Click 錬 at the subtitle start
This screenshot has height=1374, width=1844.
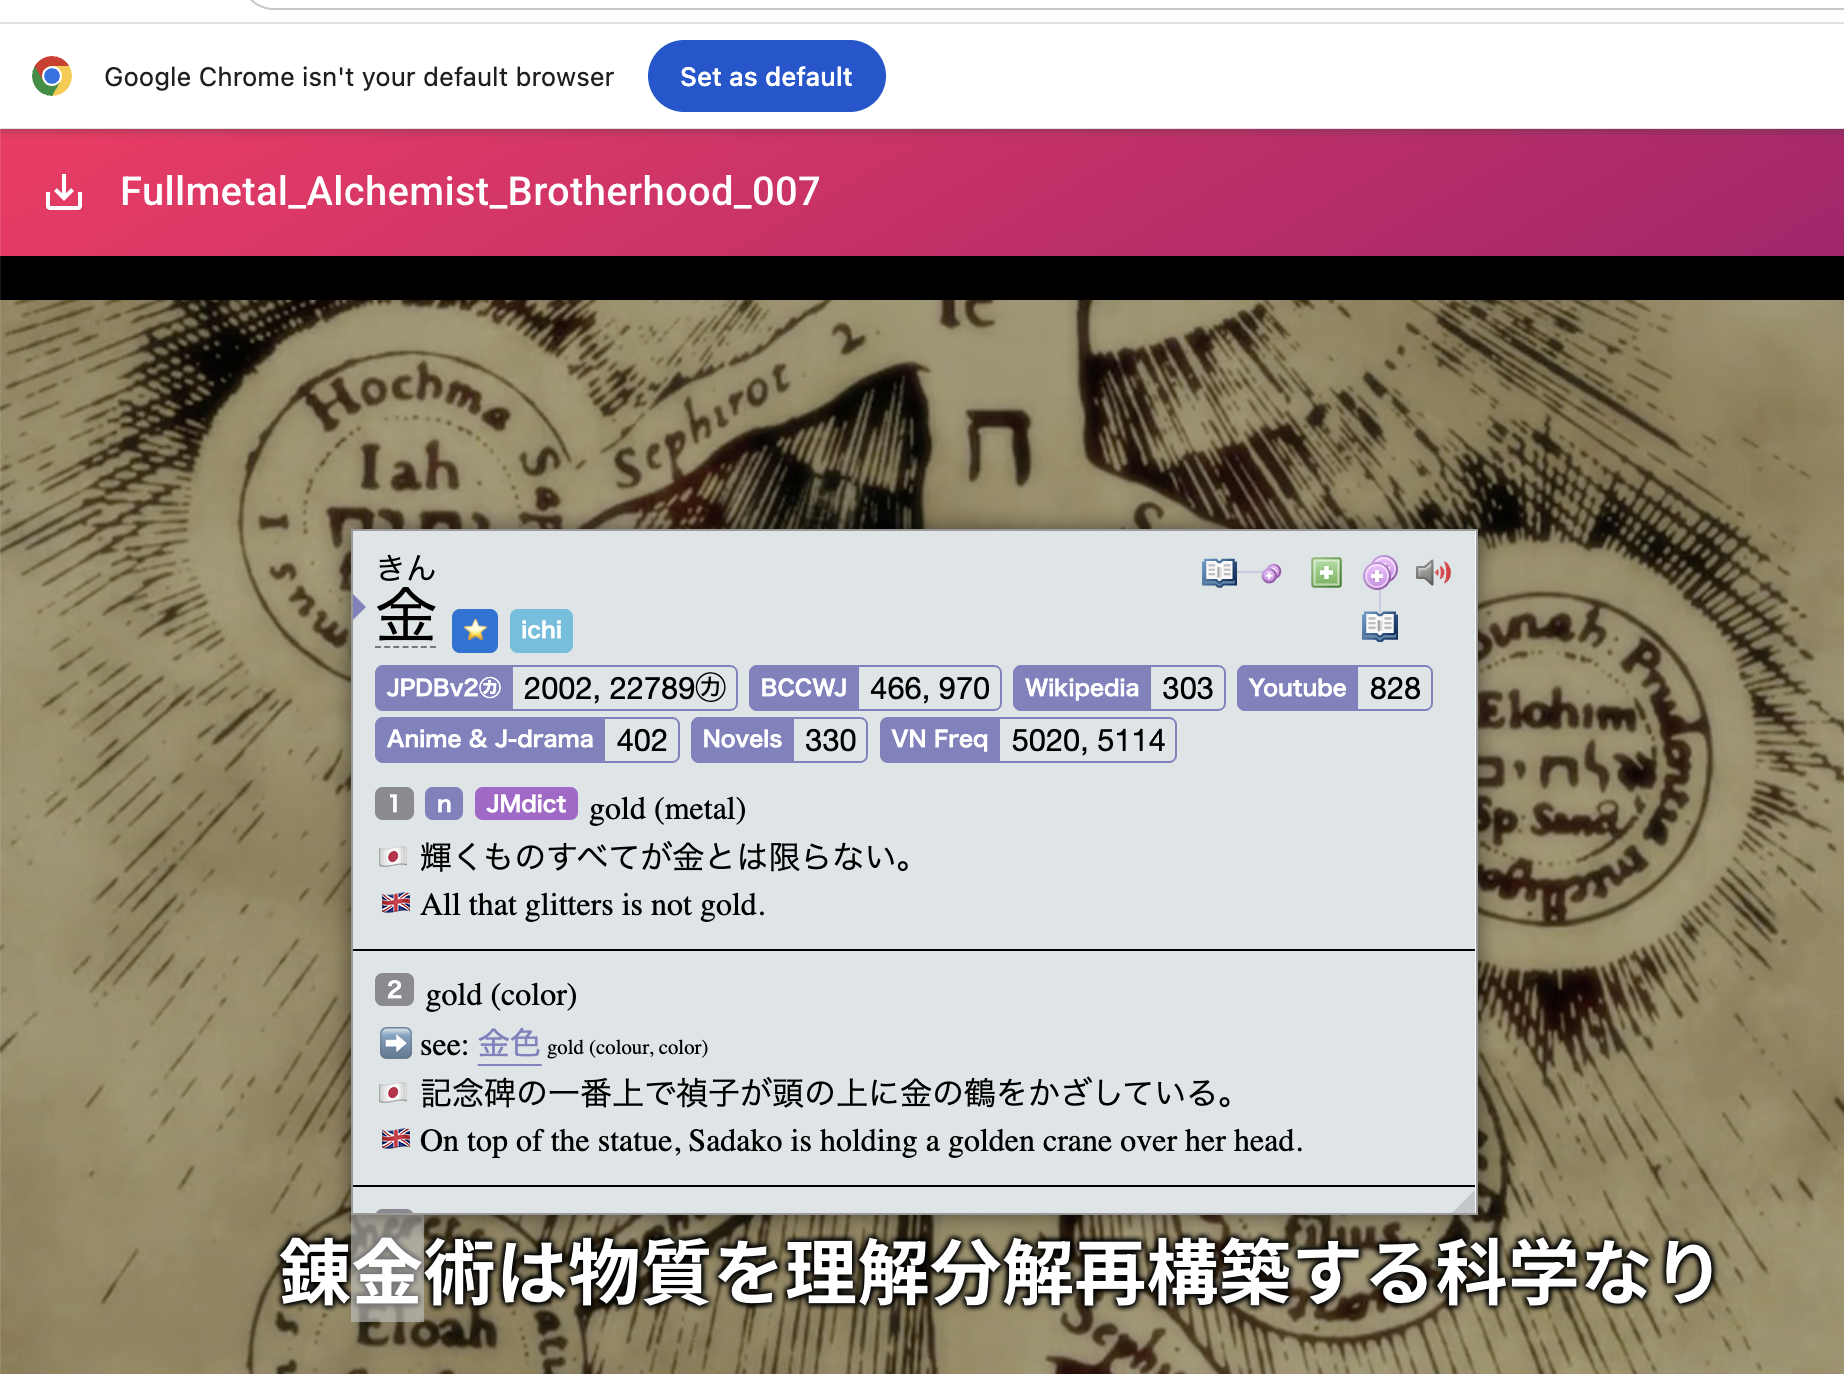[315, 1272]
